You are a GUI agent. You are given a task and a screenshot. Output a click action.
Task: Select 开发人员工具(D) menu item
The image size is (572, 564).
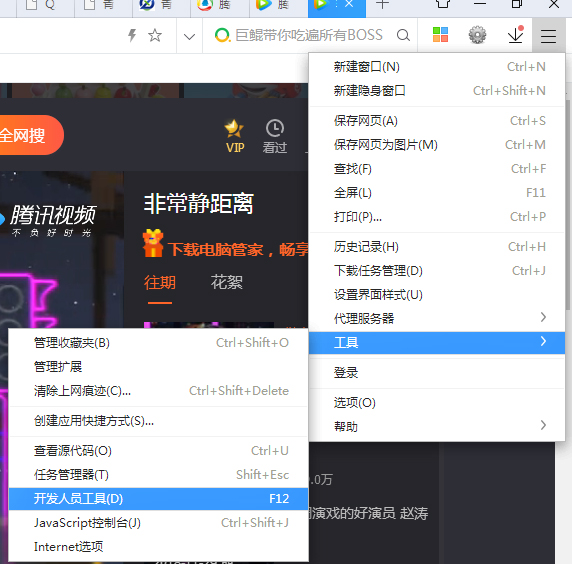point(158,499)
